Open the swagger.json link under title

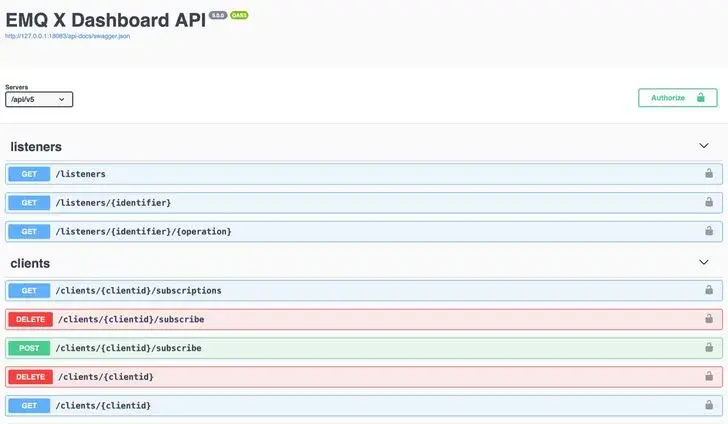(x=68, y=36)
